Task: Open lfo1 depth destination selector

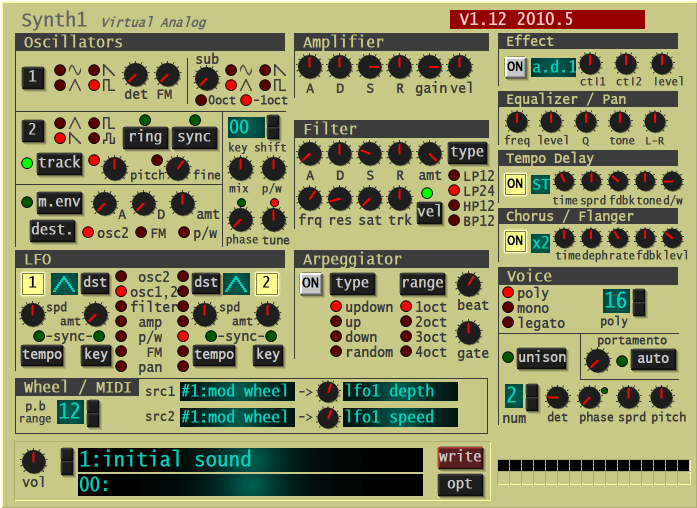Action: click(x=400, y=391)
